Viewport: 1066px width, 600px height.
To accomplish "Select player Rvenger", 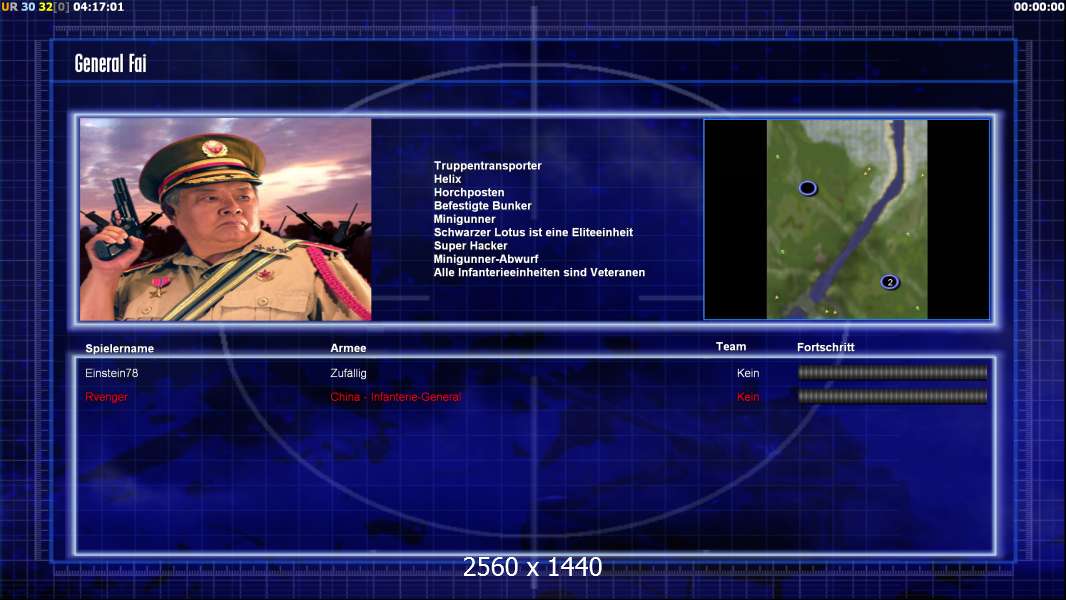I will (106, 397).
